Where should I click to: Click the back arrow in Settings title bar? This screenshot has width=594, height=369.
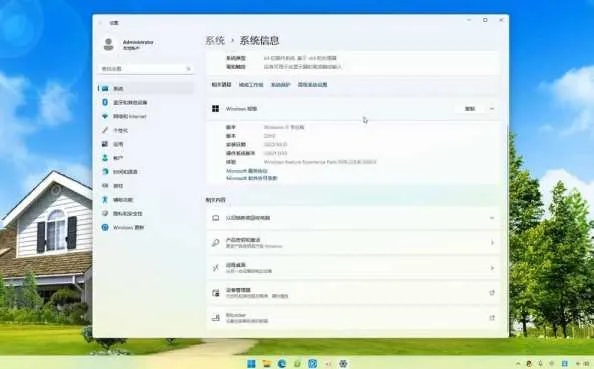100,23
